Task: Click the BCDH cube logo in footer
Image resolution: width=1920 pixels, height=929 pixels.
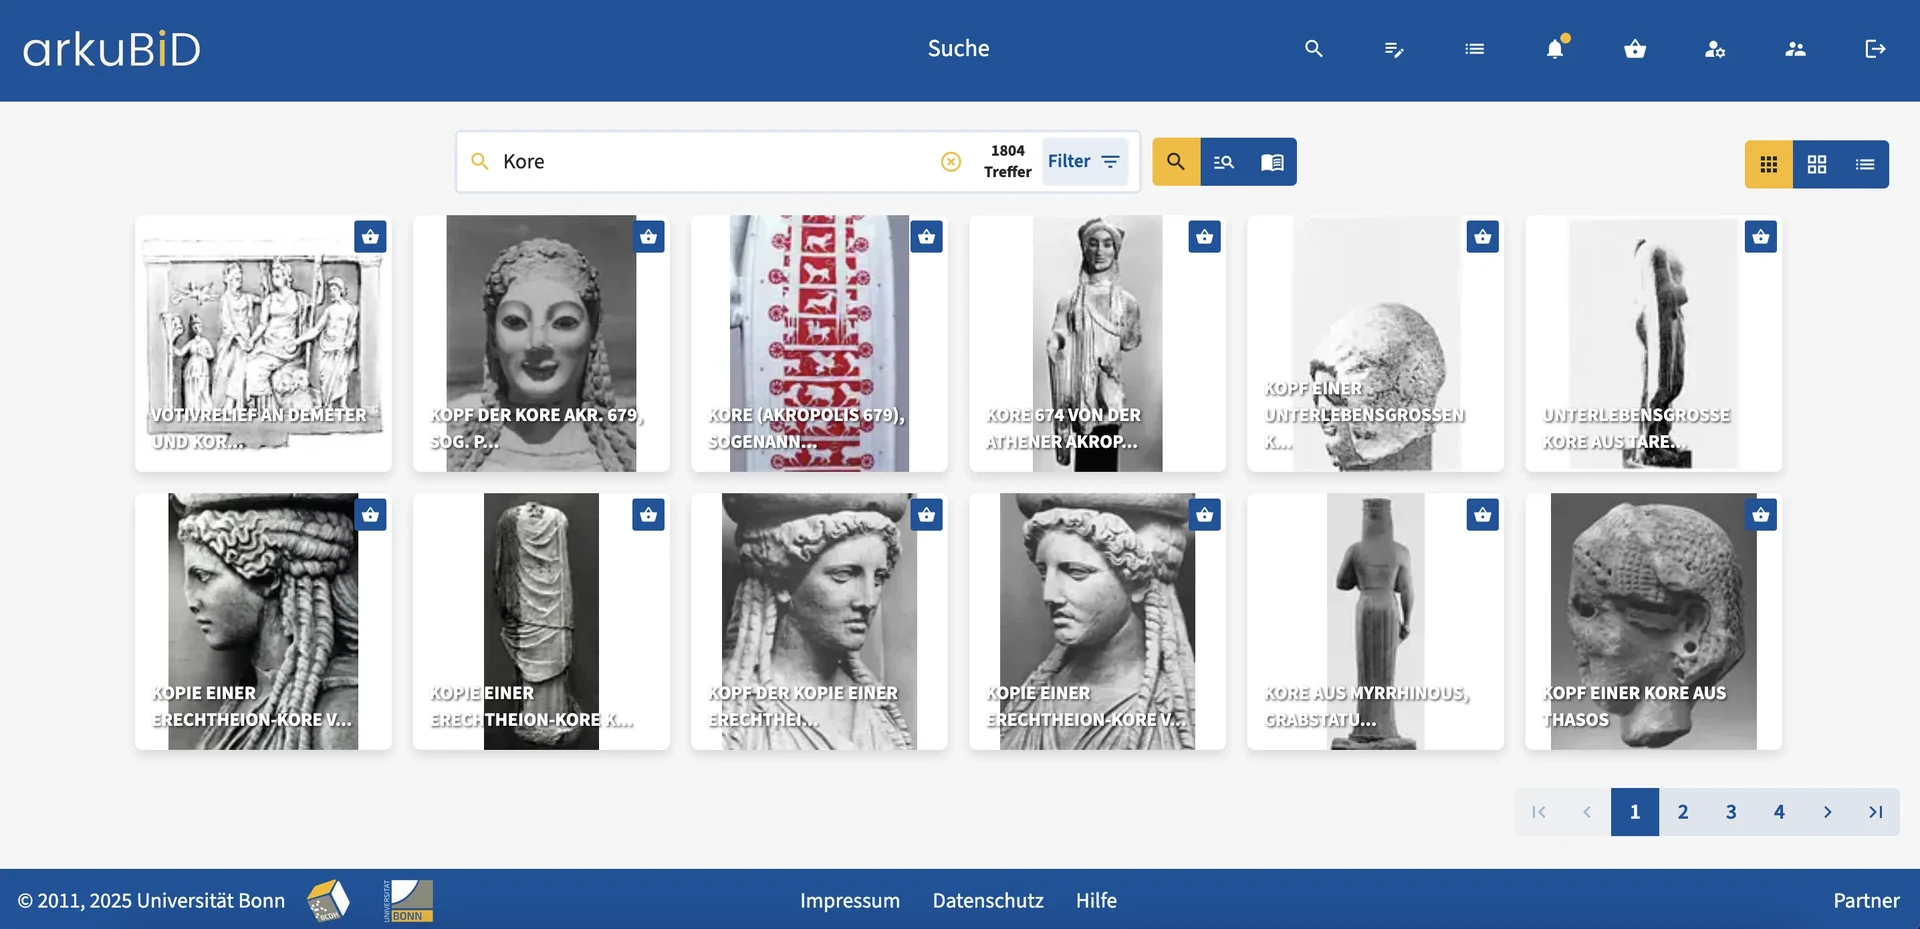Action: [x=328, y=901]
